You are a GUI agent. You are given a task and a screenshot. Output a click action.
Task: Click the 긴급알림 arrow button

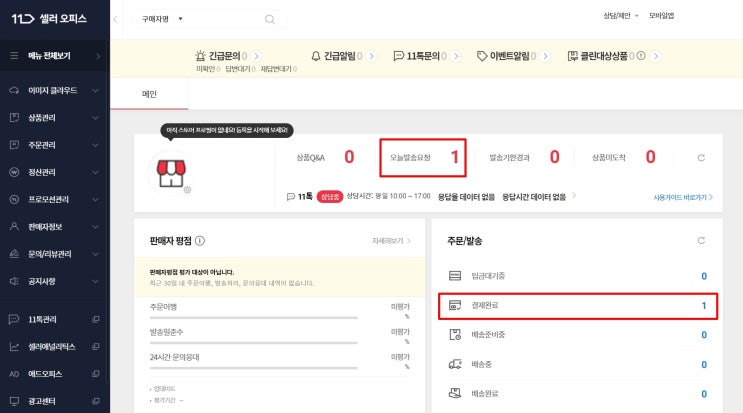[372, 56]
